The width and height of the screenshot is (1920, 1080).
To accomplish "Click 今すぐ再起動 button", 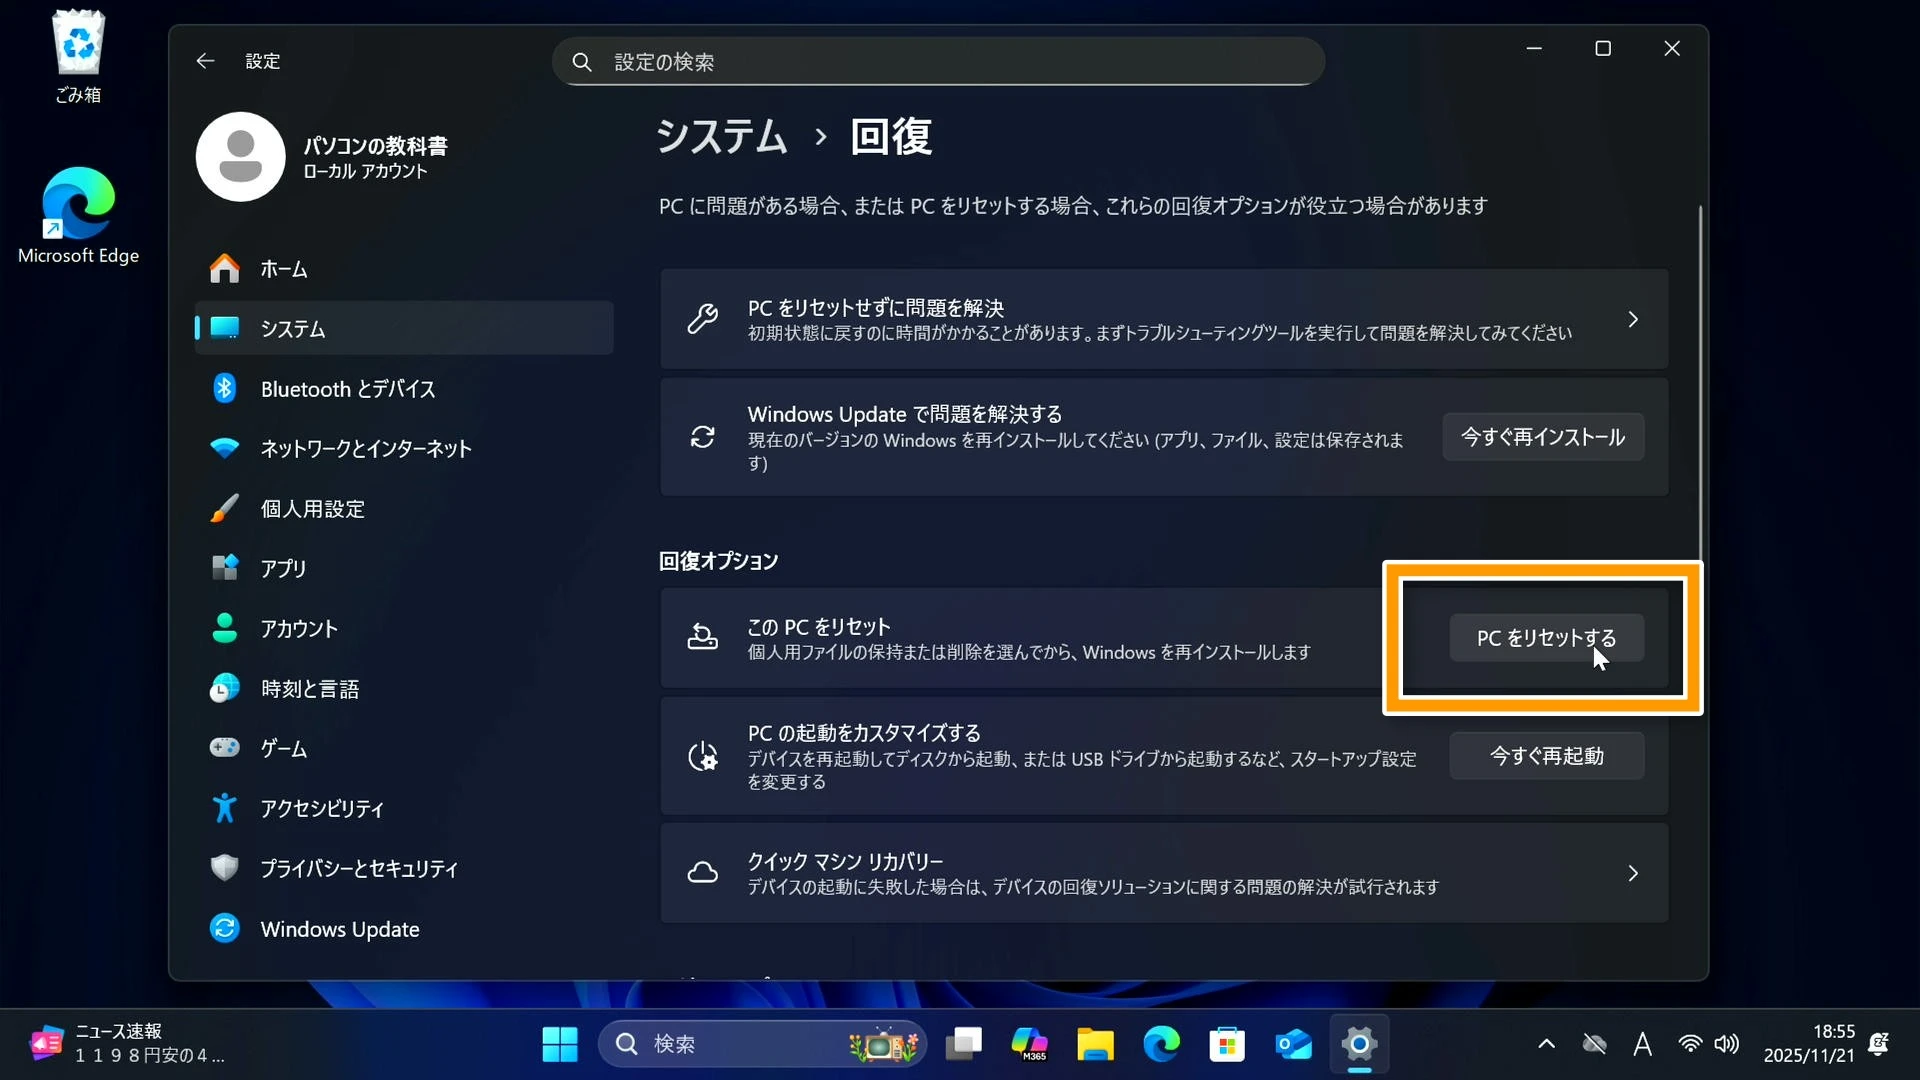I will coord(1546,756).
